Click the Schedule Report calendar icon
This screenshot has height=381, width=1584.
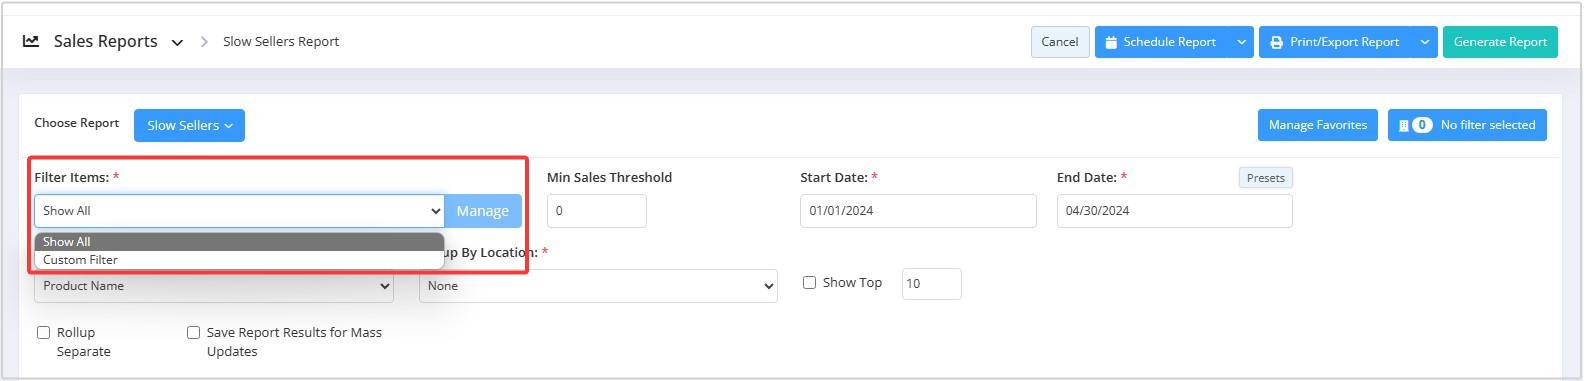tap(1111, 42)
